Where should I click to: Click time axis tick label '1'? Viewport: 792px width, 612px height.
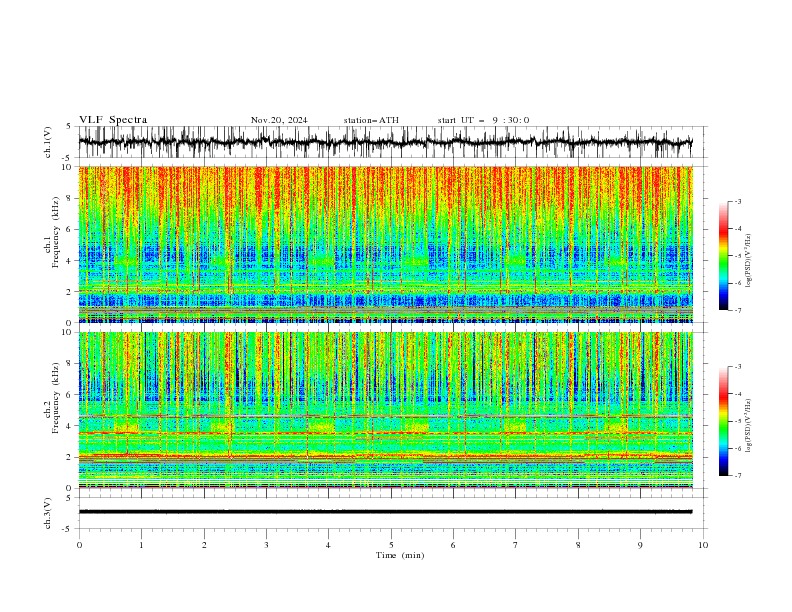click(141, 545)
